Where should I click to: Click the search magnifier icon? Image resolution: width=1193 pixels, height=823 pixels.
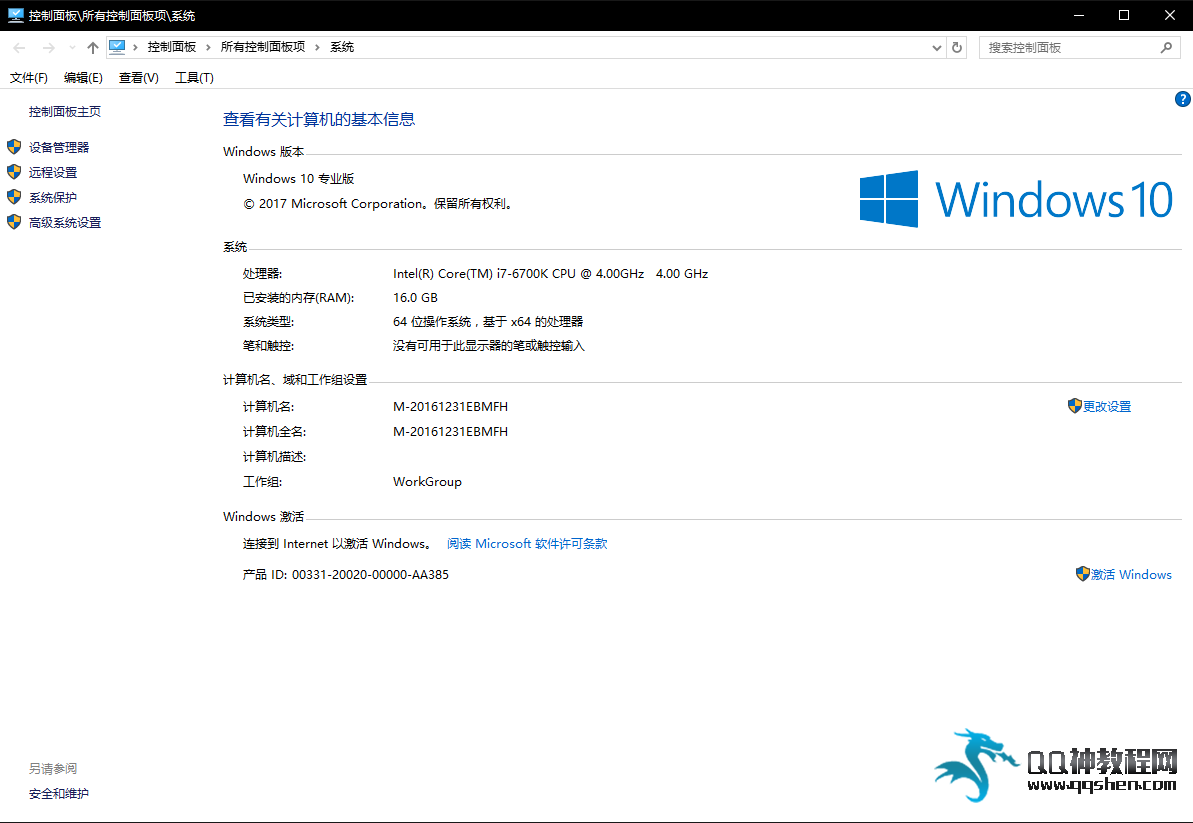1166,48
